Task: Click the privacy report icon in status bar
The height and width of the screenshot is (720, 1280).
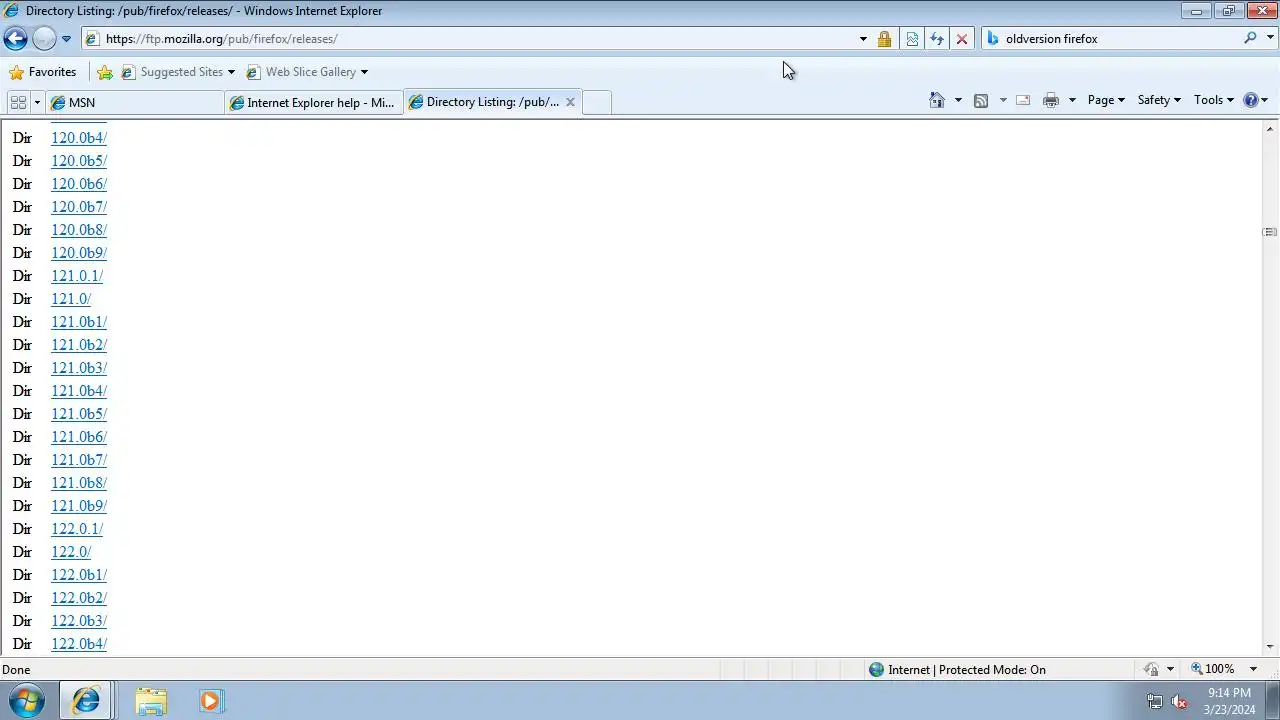Action: [x=1152, y=669]
